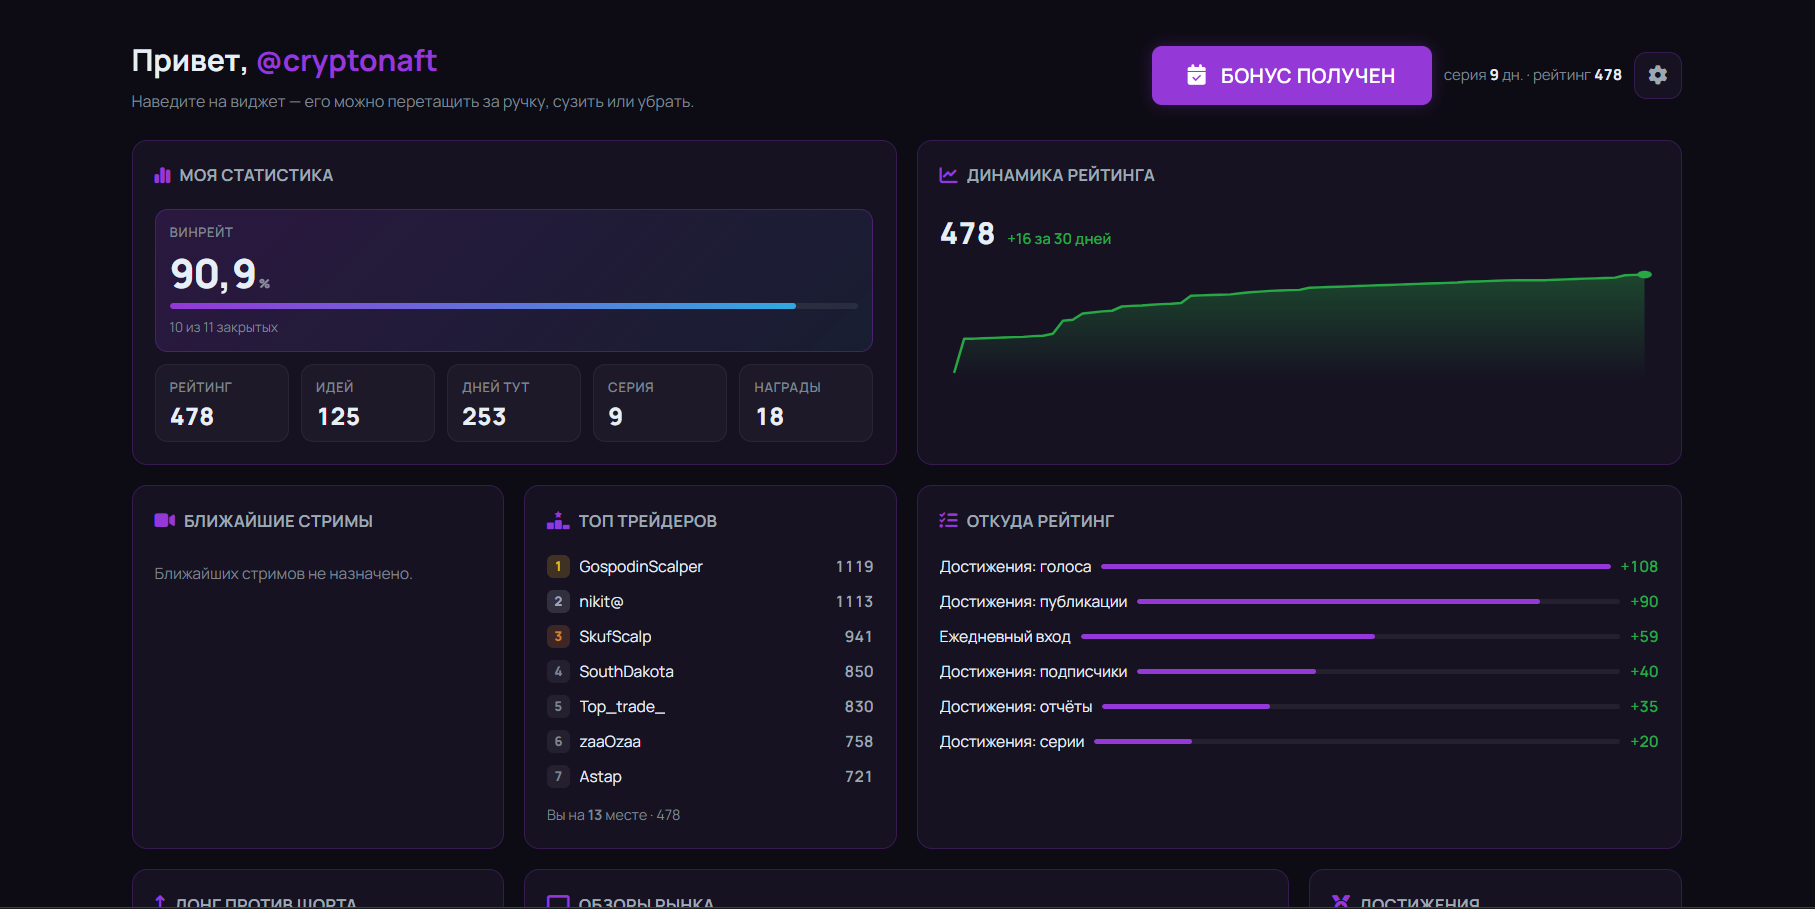Click the +40 value for подписчики
The height and width of the screenshot is (909, 1815).
pyautogui.click(x=1644, y=672)
